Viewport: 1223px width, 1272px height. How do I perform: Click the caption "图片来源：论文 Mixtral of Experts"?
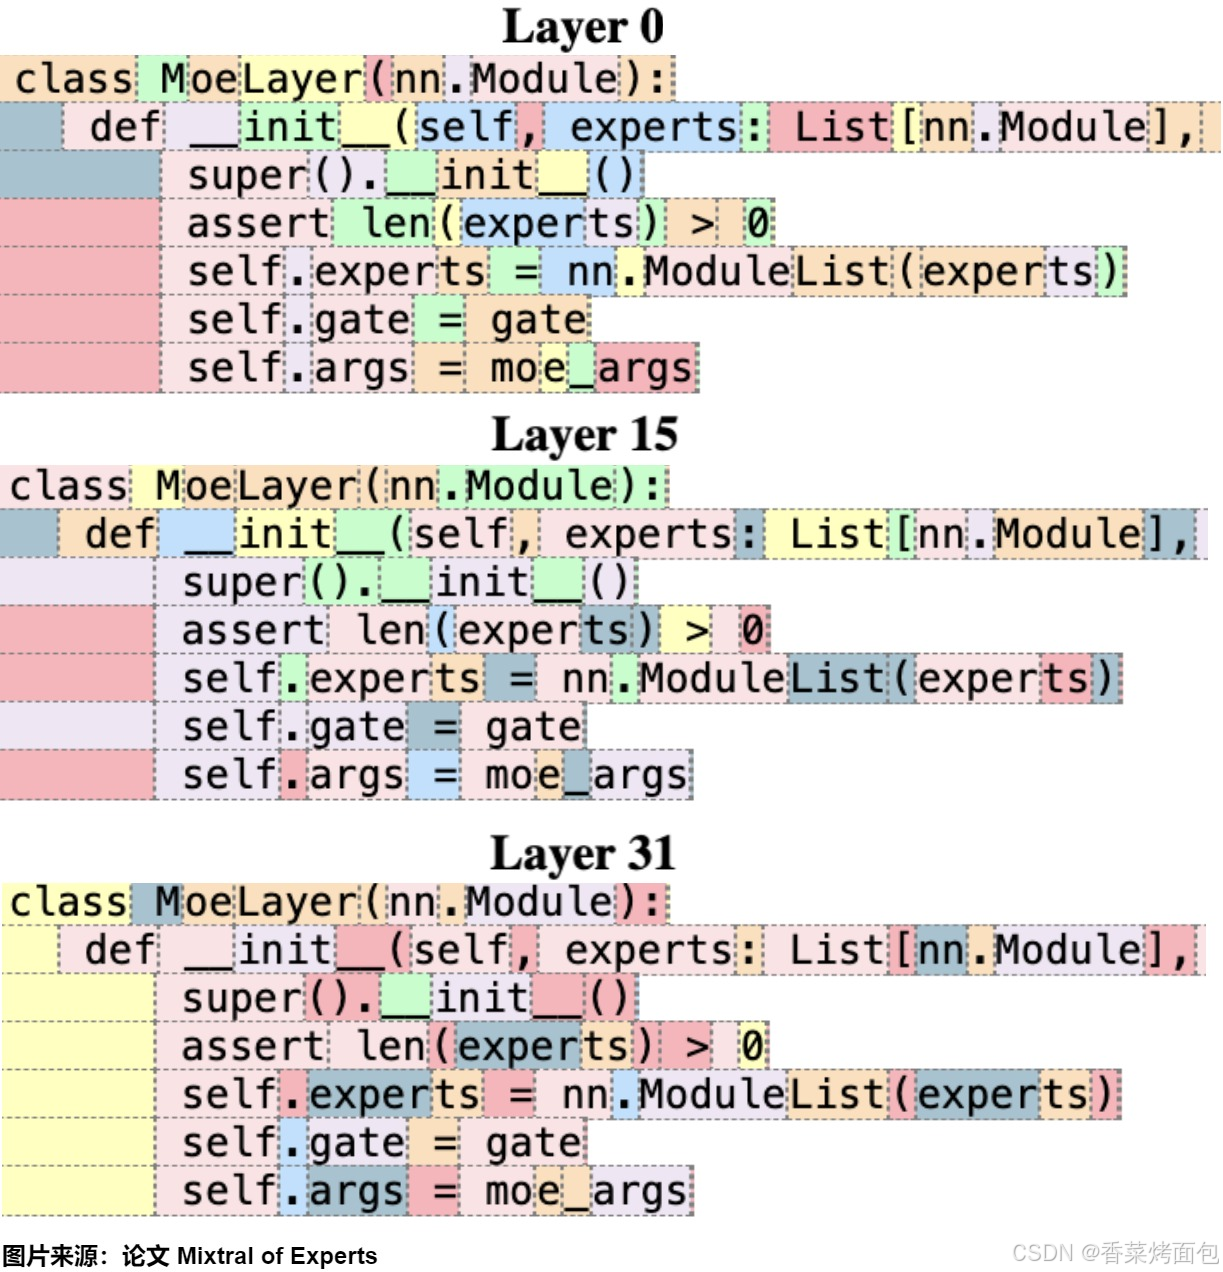point(189,1256)
